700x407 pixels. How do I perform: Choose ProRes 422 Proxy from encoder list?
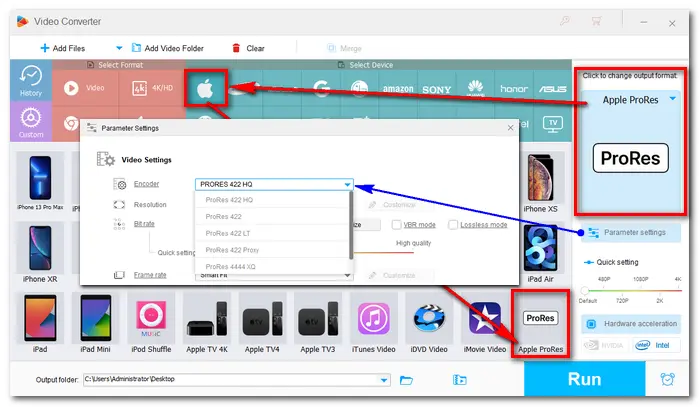pyautogui.click(x=272, y=250)
